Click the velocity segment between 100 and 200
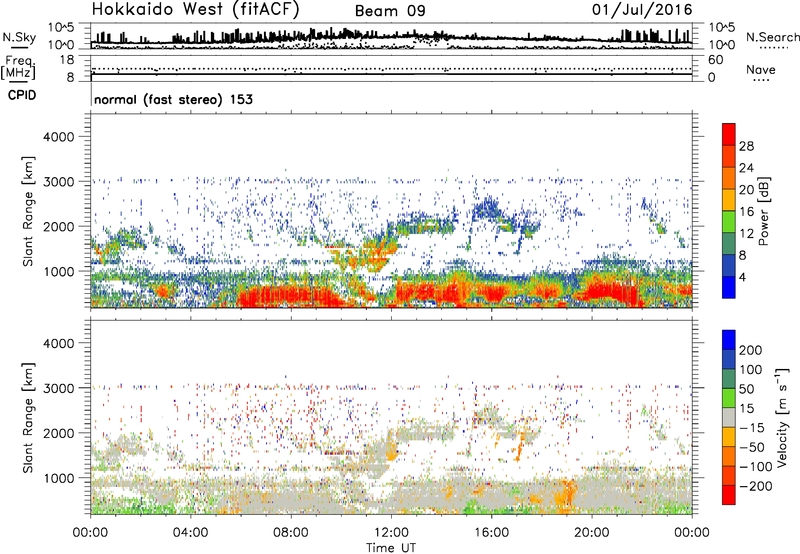Viewport: 800px width, 554px height. point(729,359)
